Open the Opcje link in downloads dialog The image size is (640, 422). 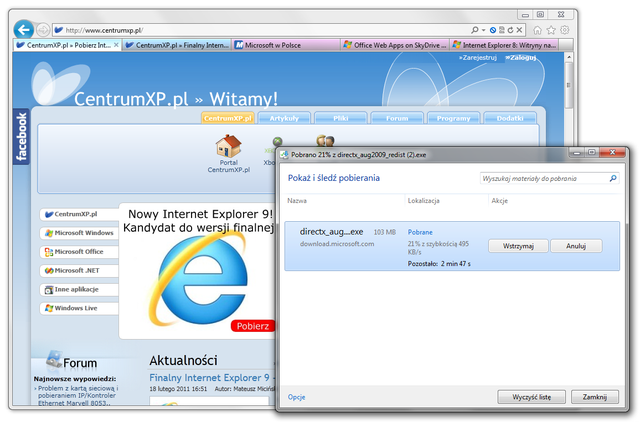tap(296, 397)
